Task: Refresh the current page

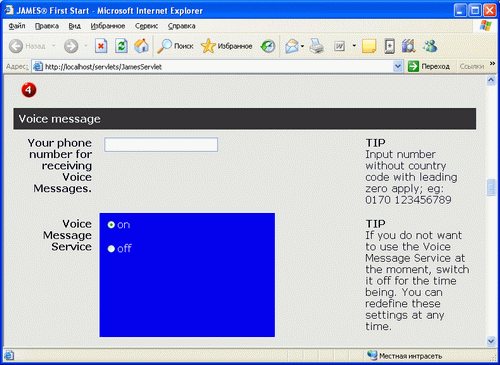Action: pyautogui.click(x=121, y=46)
